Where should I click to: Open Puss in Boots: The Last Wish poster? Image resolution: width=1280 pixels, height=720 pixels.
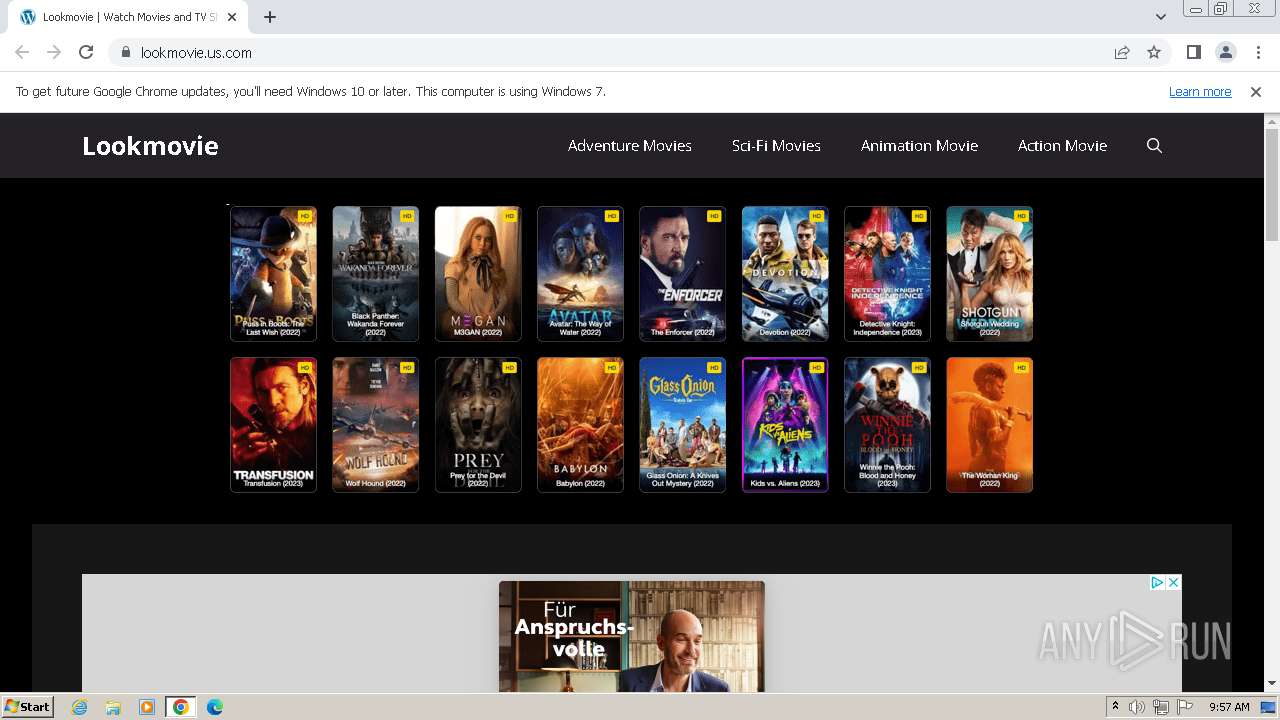click(273, 274)
